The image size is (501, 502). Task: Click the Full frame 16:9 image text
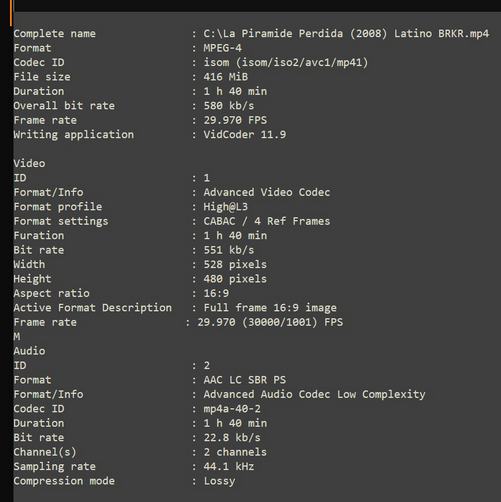[270, 308]
